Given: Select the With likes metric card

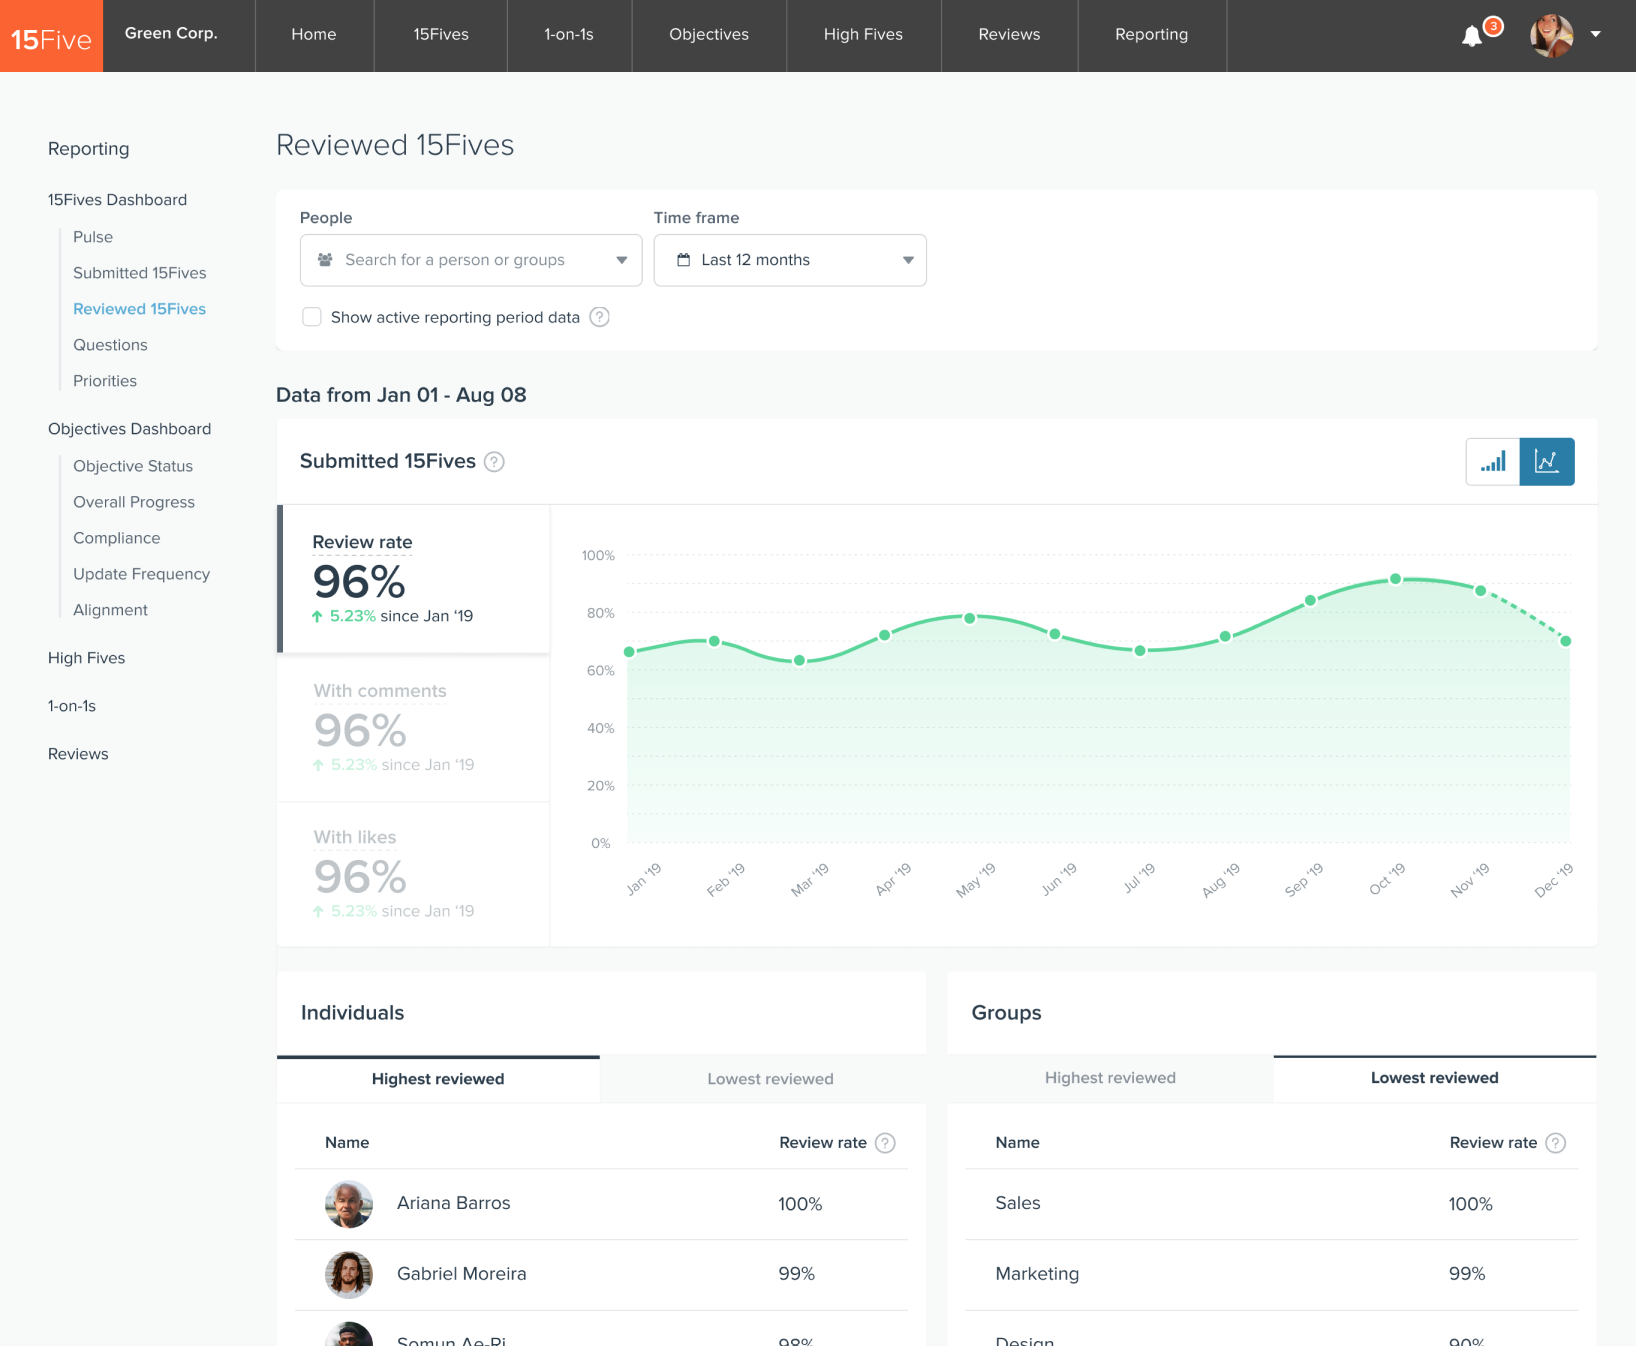Looking at the screenshot, I should [x=414, y=875].
